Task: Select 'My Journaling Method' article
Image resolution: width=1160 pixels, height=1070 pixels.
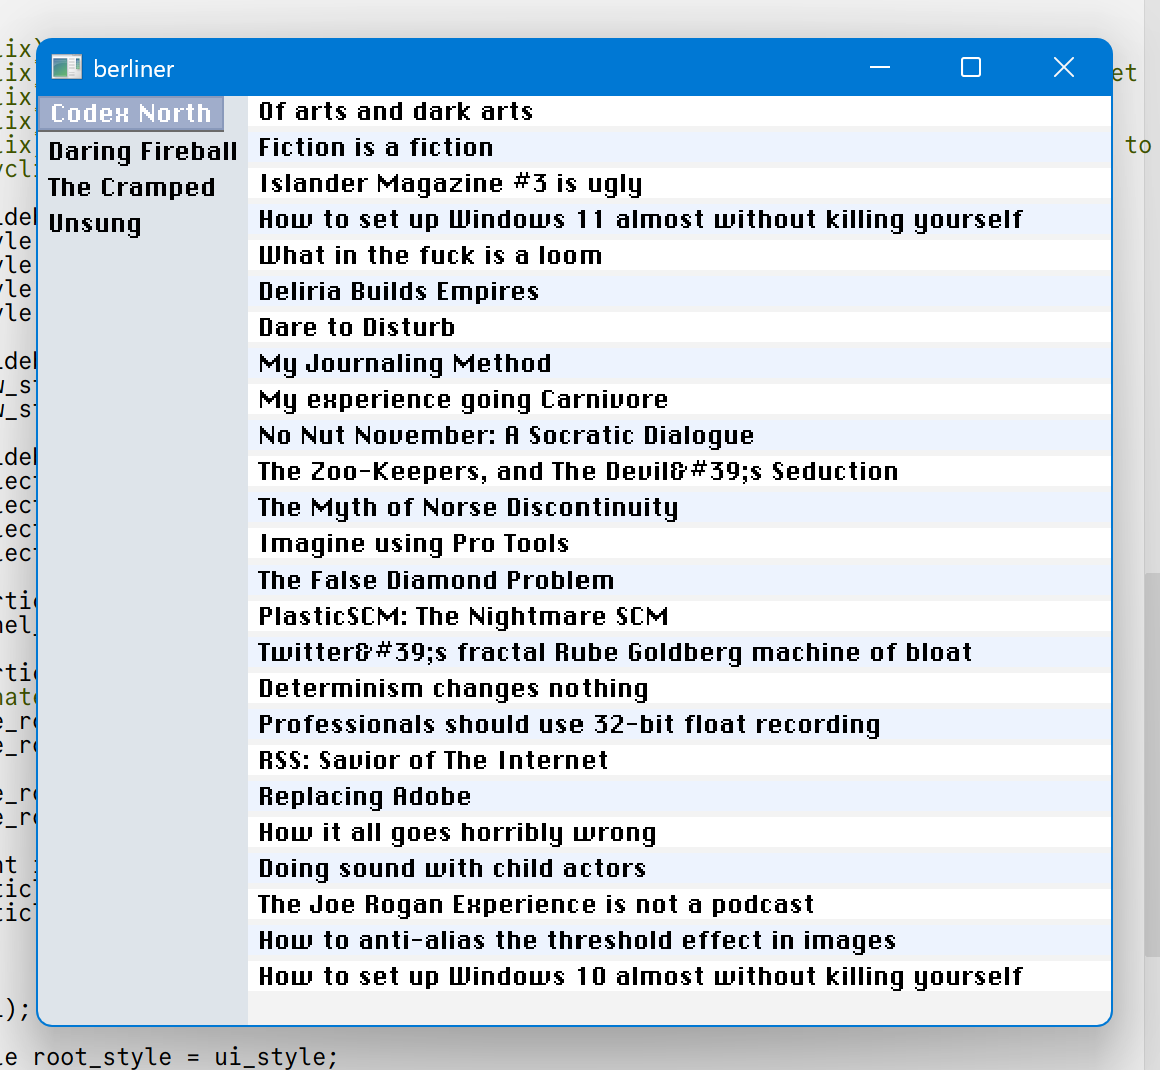Action: click(405, 363)
